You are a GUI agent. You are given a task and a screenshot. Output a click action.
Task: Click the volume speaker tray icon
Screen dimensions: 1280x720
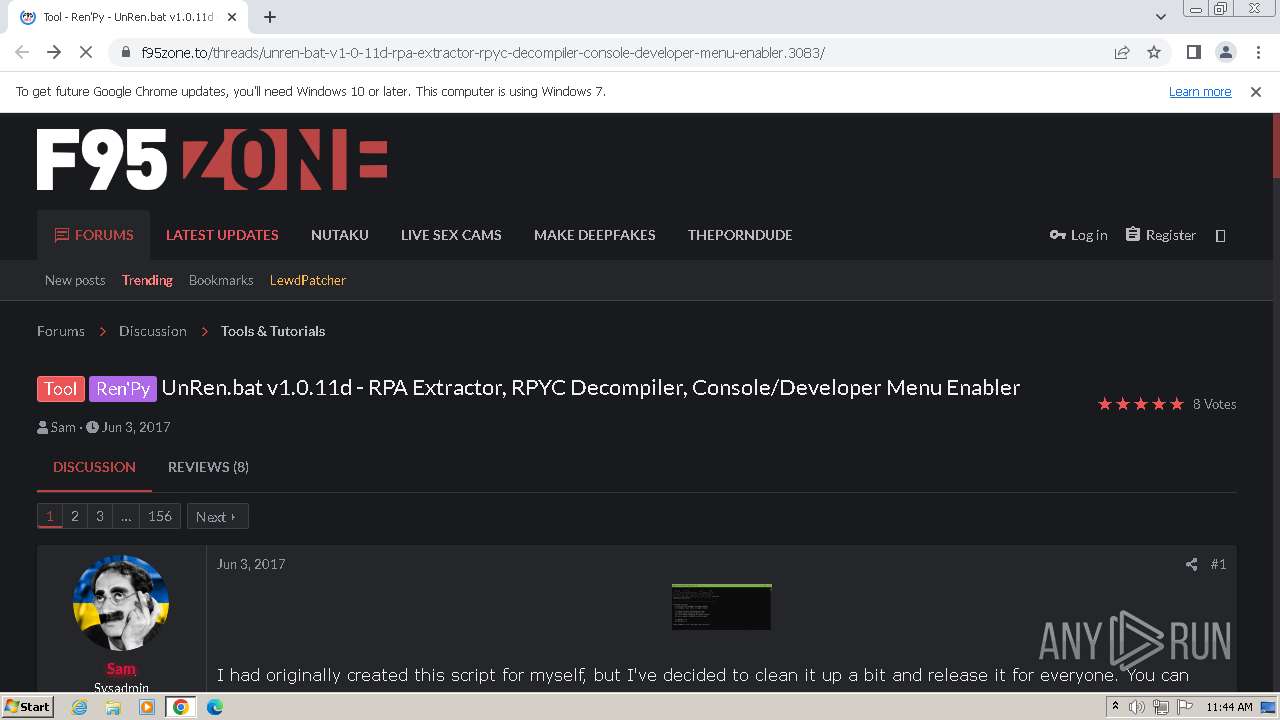pos(1137,707)
